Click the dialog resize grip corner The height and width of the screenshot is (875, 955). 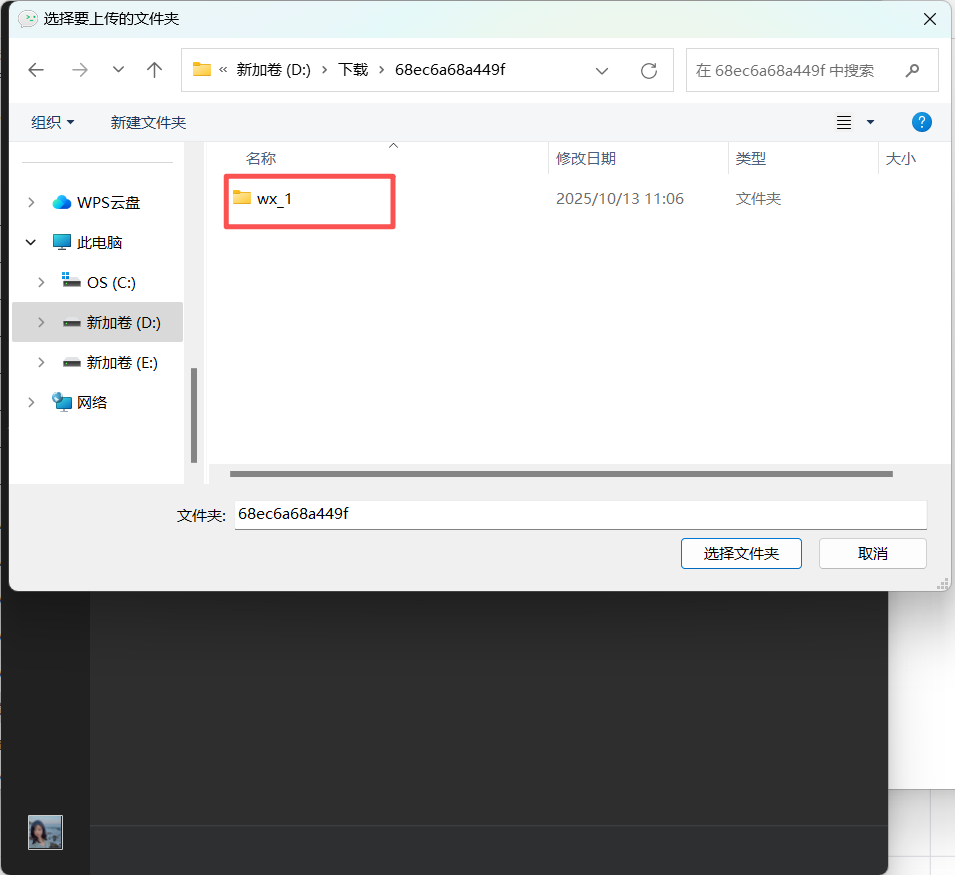click(x=943, y=584)
